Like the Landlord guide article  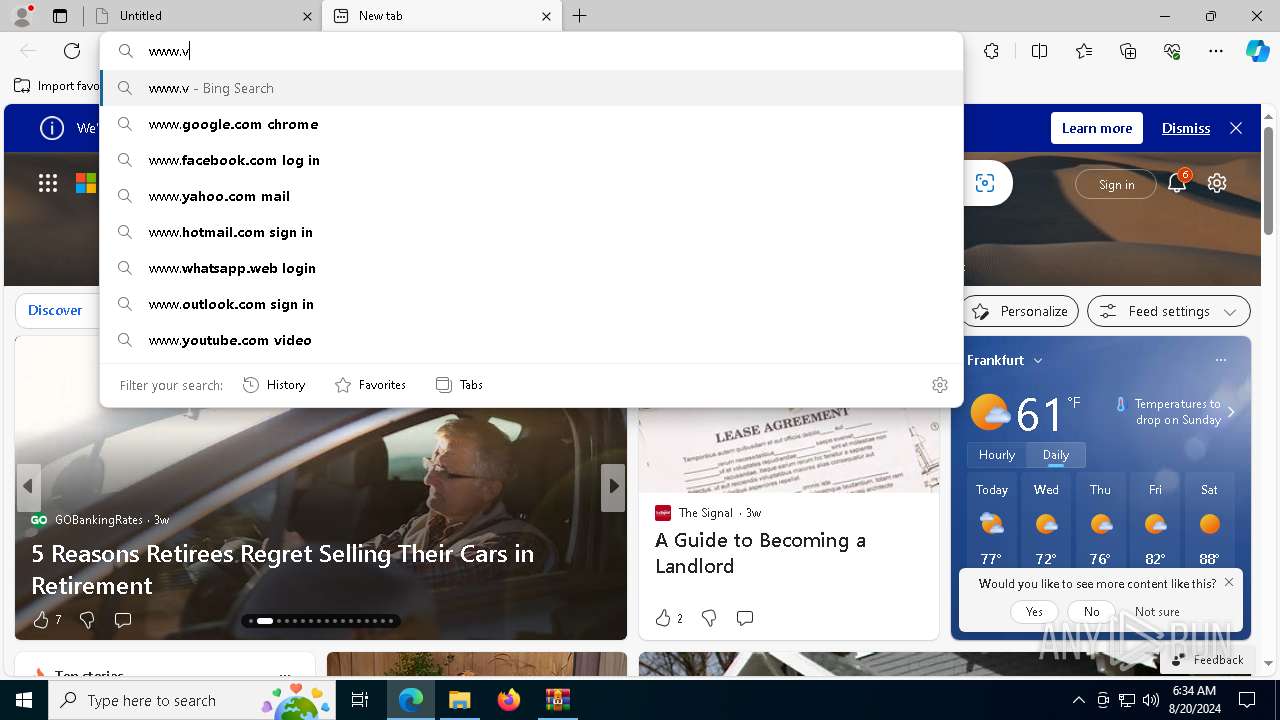tap(663, 618)
